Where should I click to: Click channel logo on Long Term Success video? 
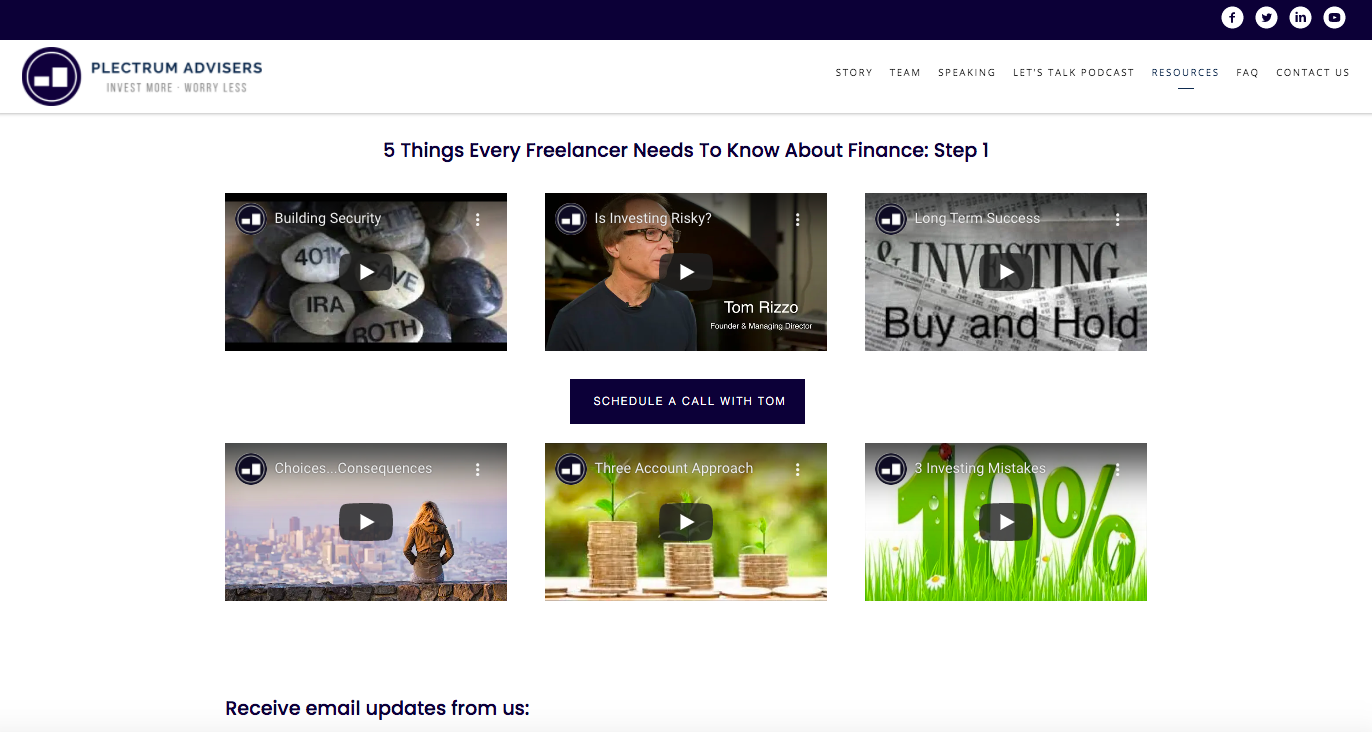pos(890,219)
